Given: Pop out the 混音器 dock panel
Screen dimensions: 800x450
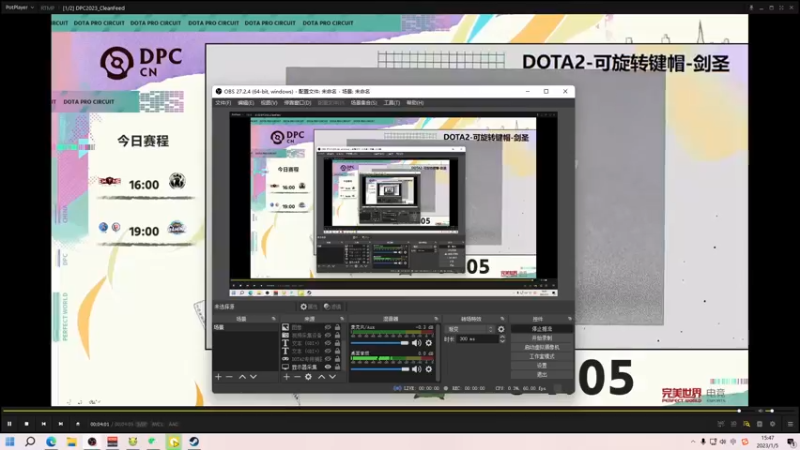Looking at the screenshot, I should [436, 319].
